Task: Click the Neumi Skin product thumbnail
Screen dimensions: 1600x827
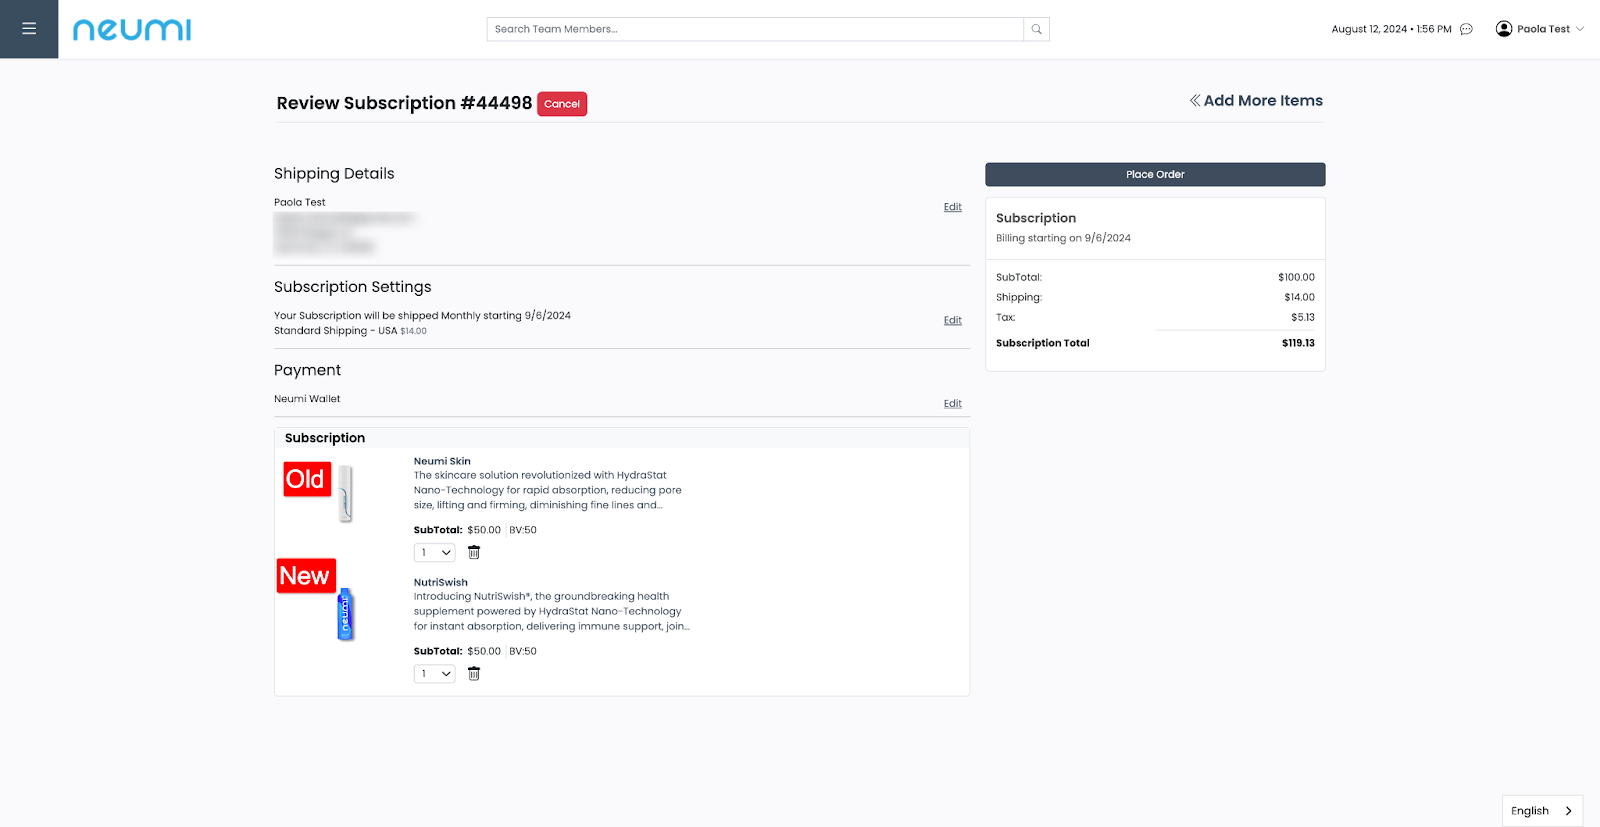Action: [x=345, y=493]
